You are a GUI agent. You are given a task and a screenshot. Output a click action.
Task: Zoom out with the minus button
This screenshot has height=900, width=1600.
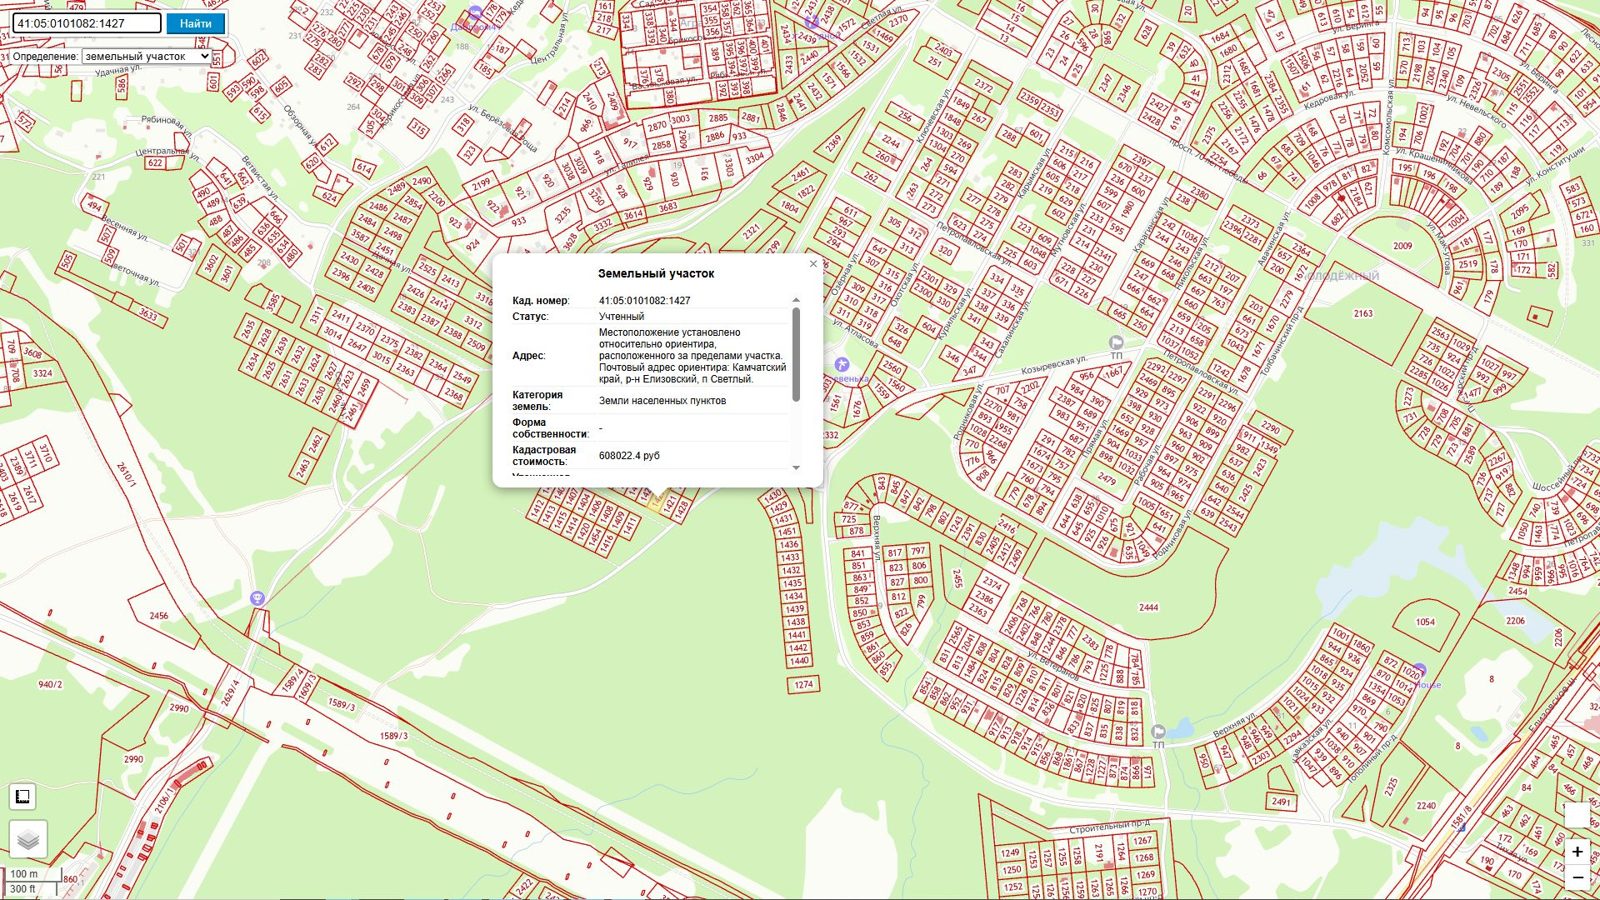pos(1577,877)
